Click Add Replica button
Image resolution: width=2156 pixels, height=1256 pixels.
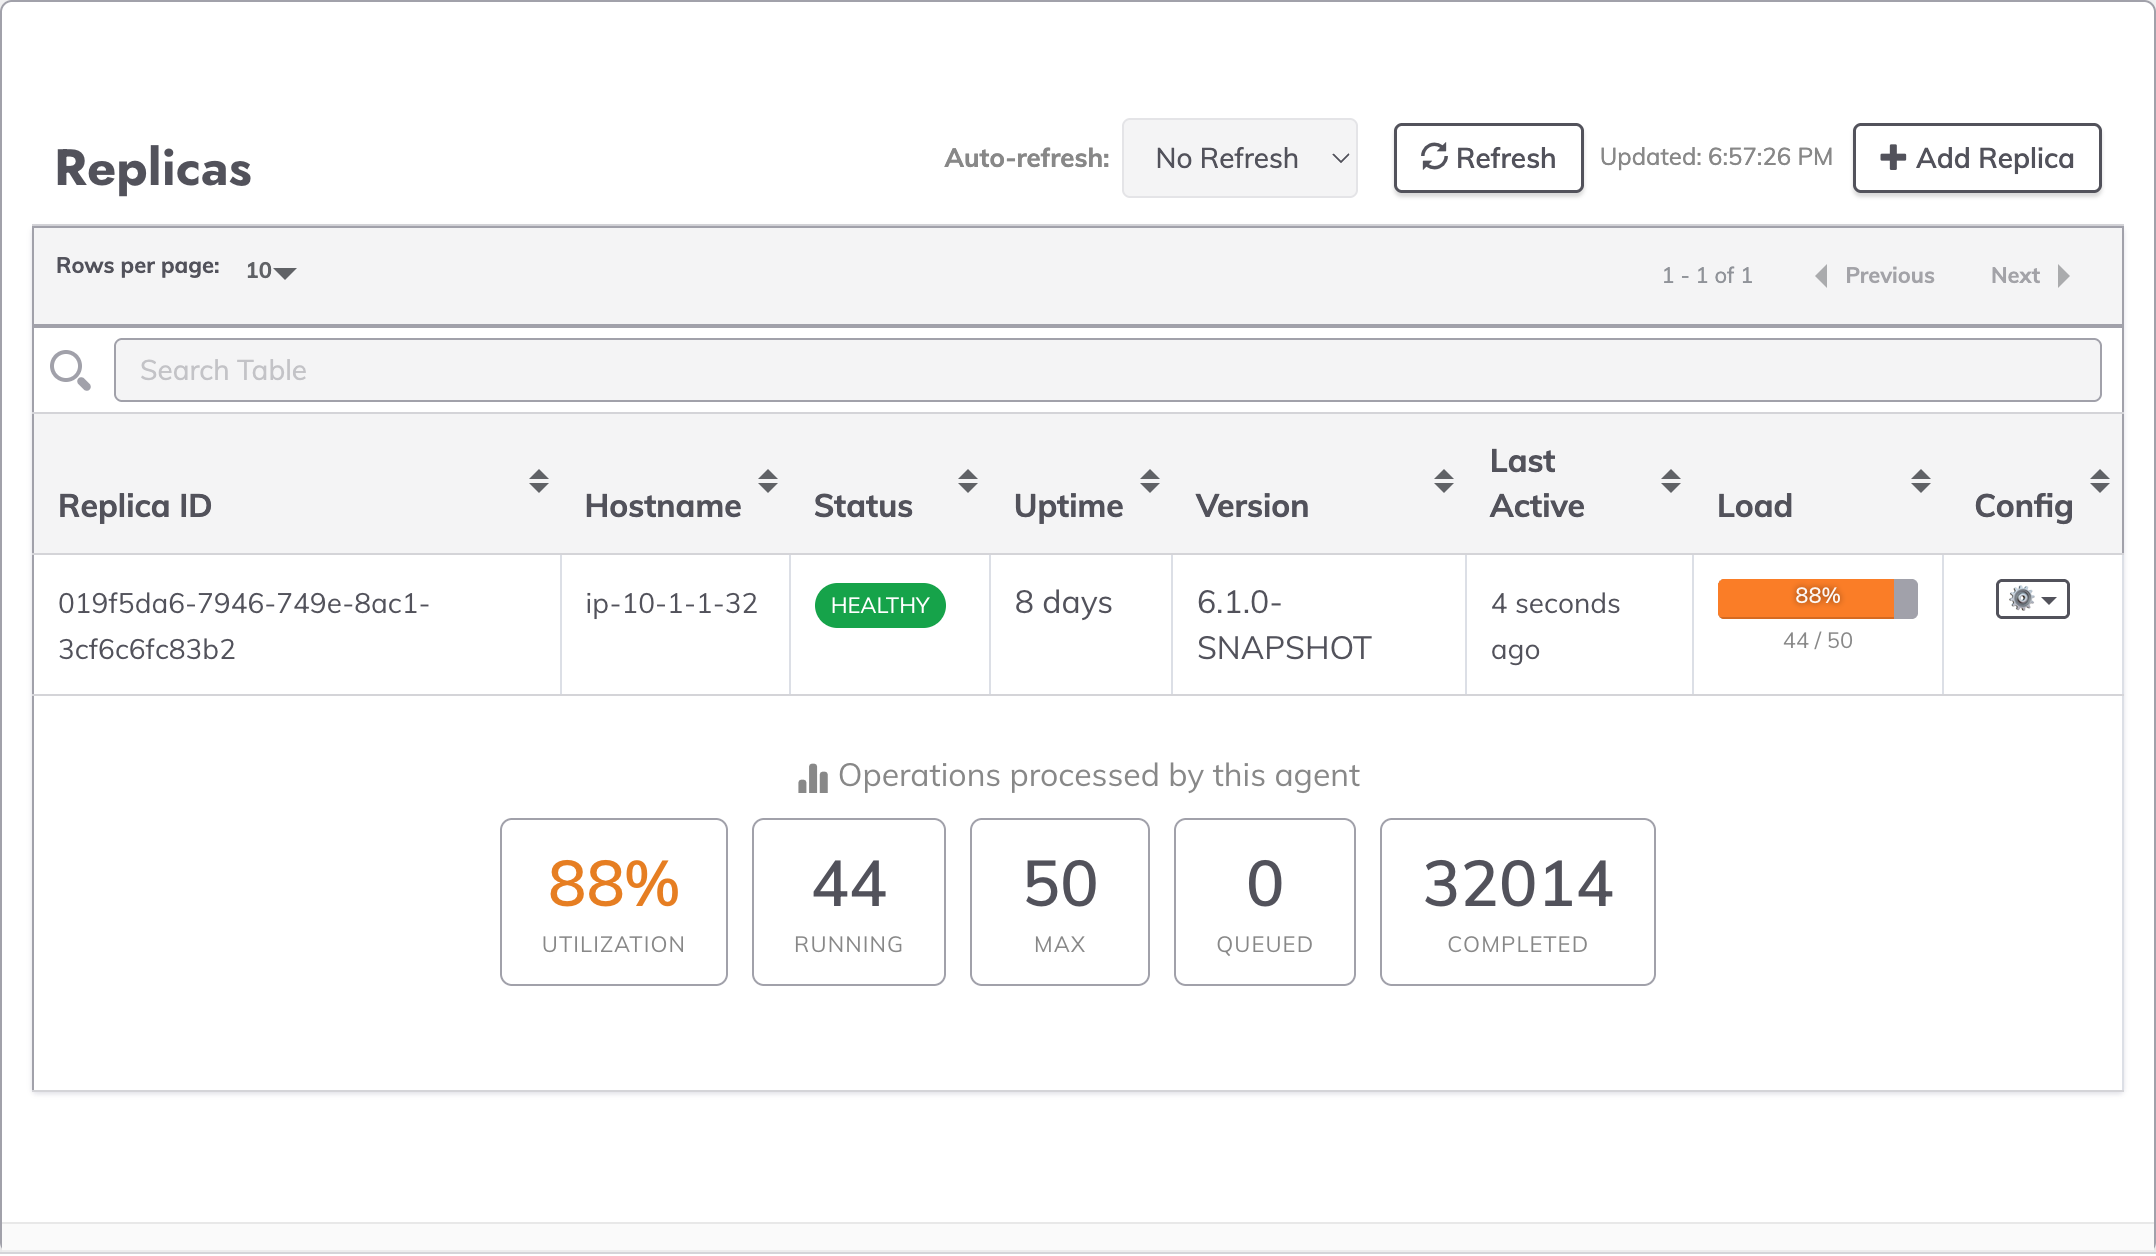click(x=1977, y=158)
